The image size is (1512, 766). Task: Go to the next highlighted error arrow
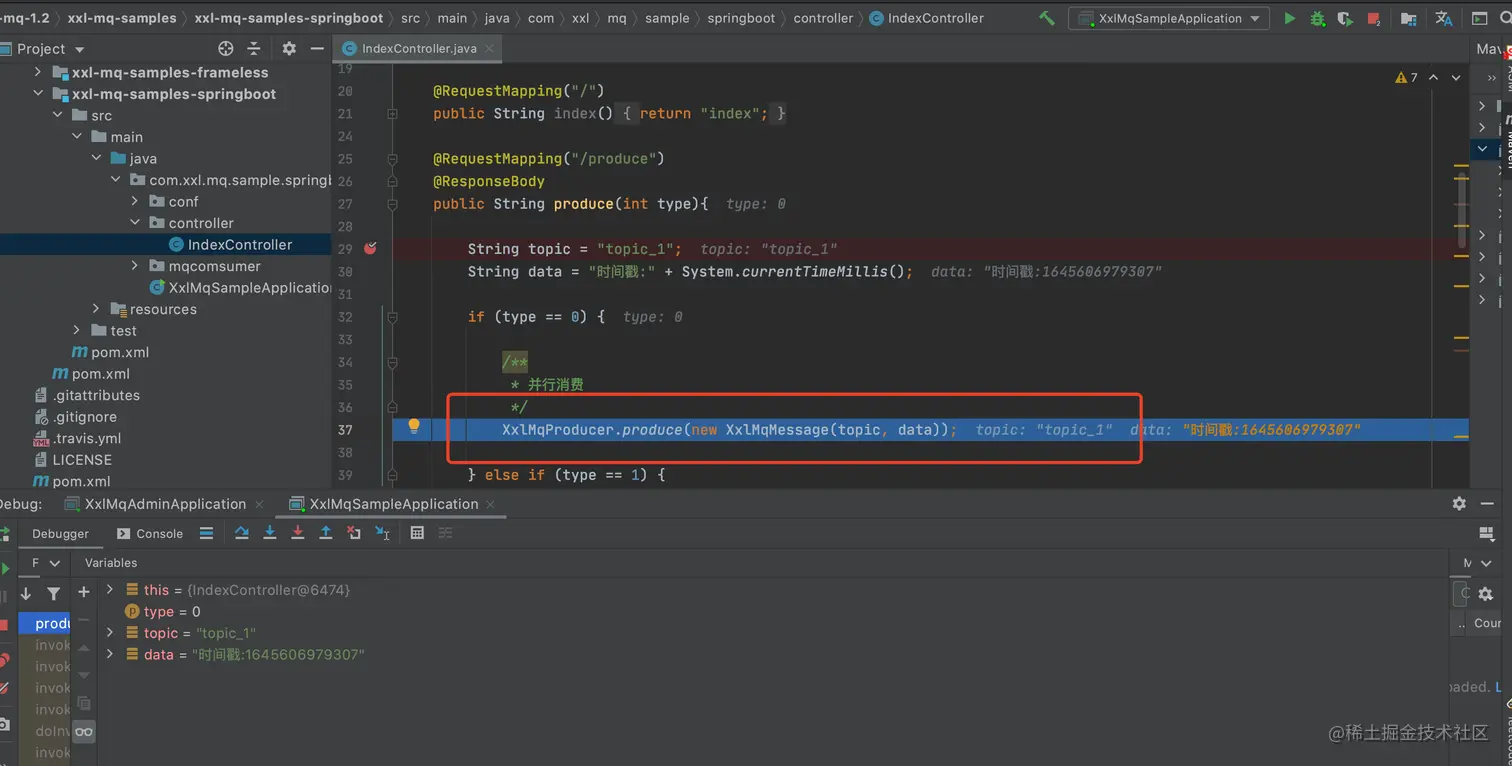(1456, 77)
